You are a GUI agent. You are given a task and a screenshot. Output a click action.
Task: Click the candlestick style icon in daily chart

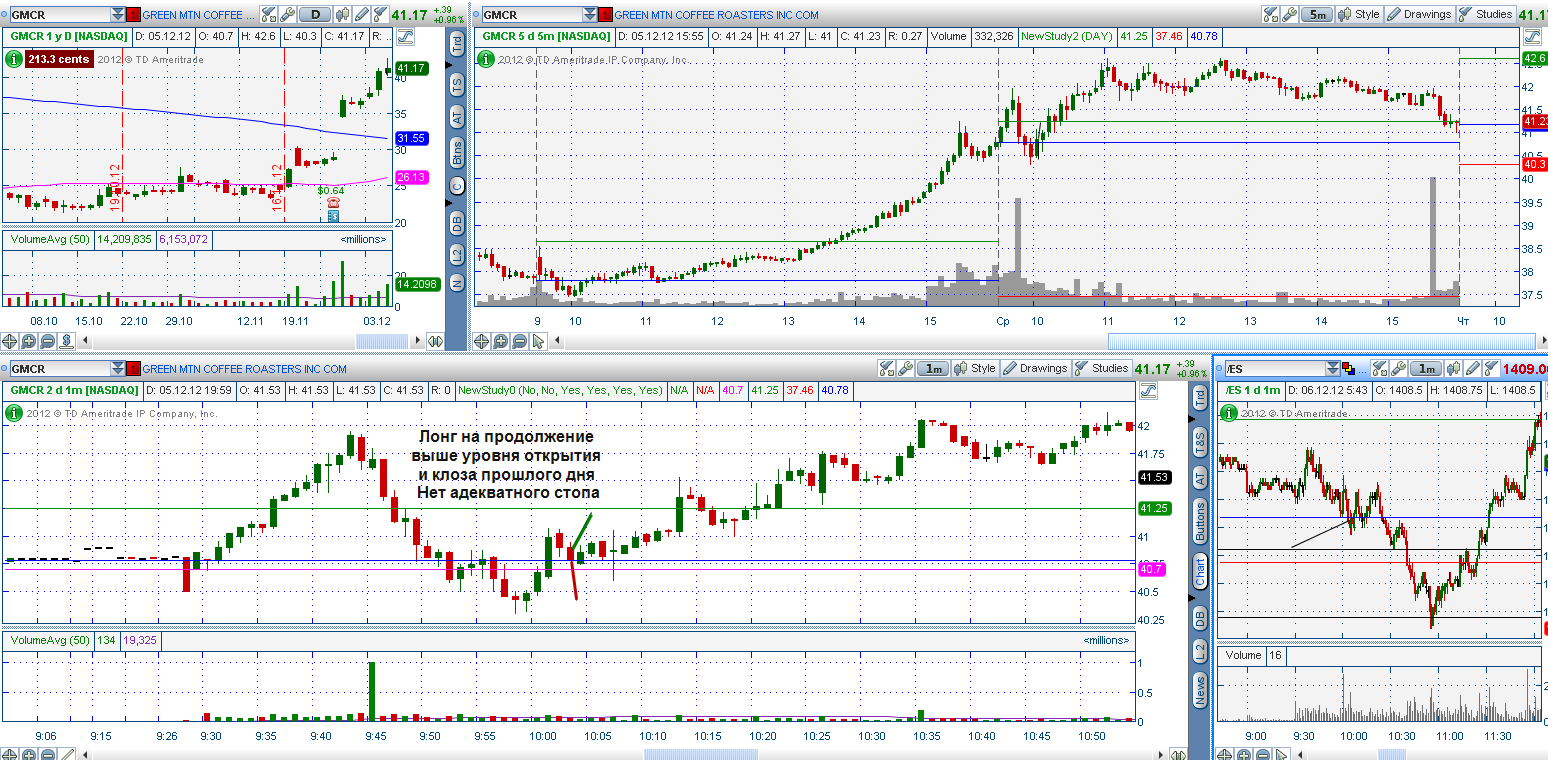[343, 15]
